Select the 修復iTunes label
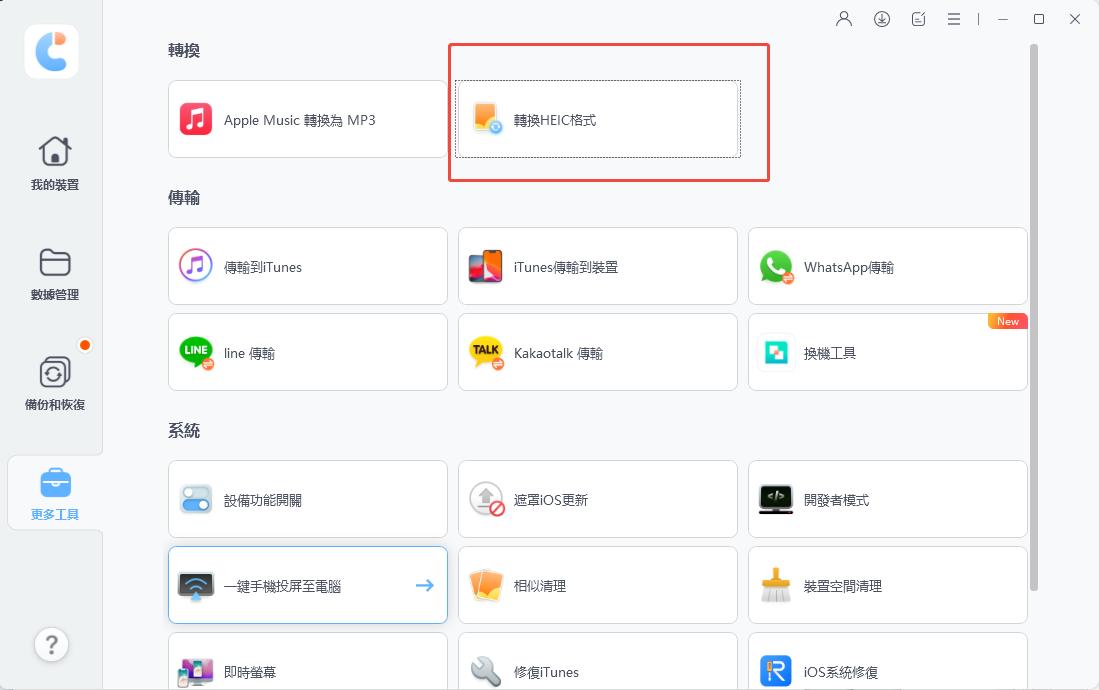 coord(546,672)
